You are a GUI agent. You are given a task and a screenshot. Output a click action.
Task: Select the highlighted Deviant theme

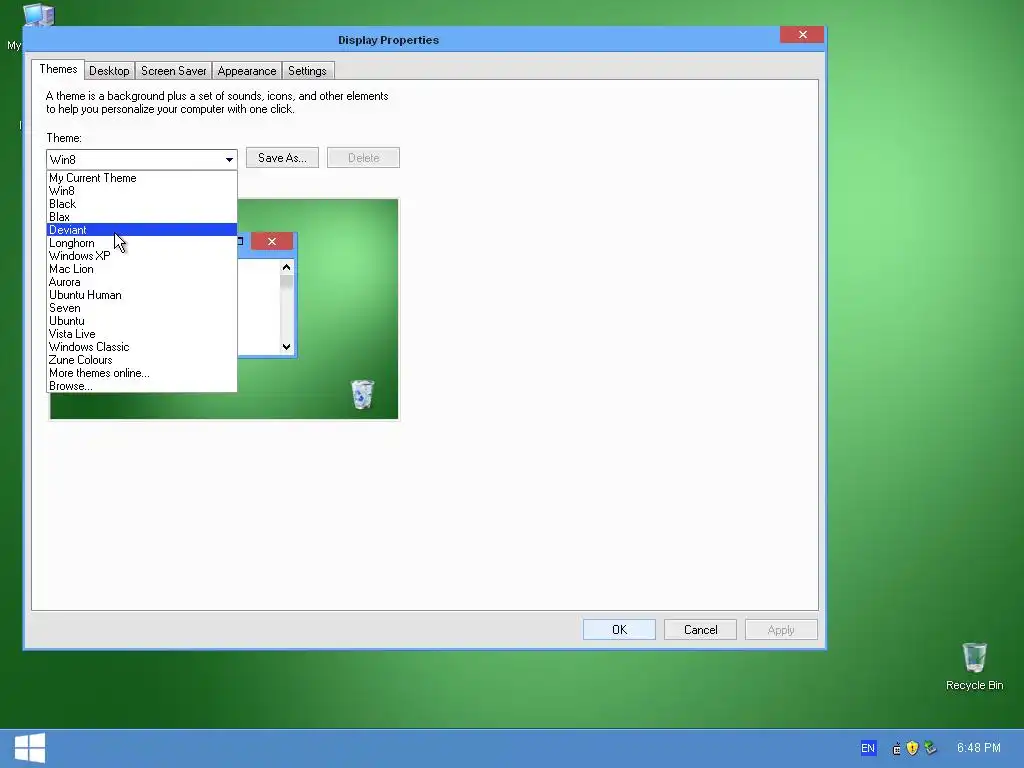click(142, 230)
